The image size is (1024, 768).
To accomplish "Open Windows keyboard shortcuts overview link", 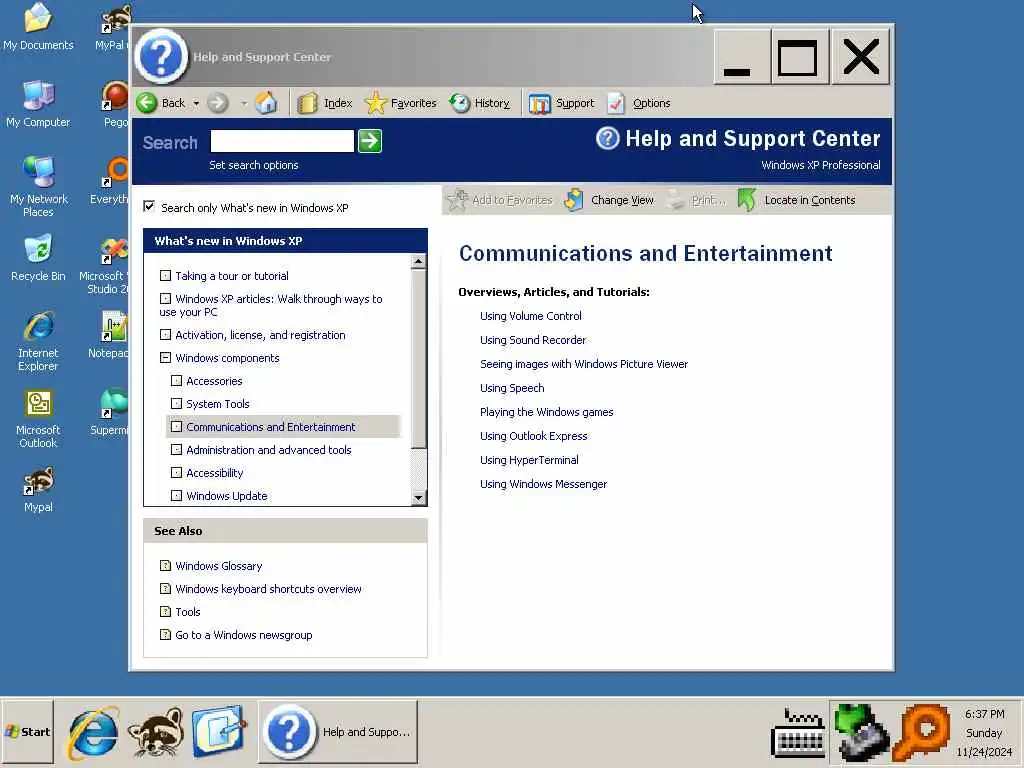I will (268, 589).
